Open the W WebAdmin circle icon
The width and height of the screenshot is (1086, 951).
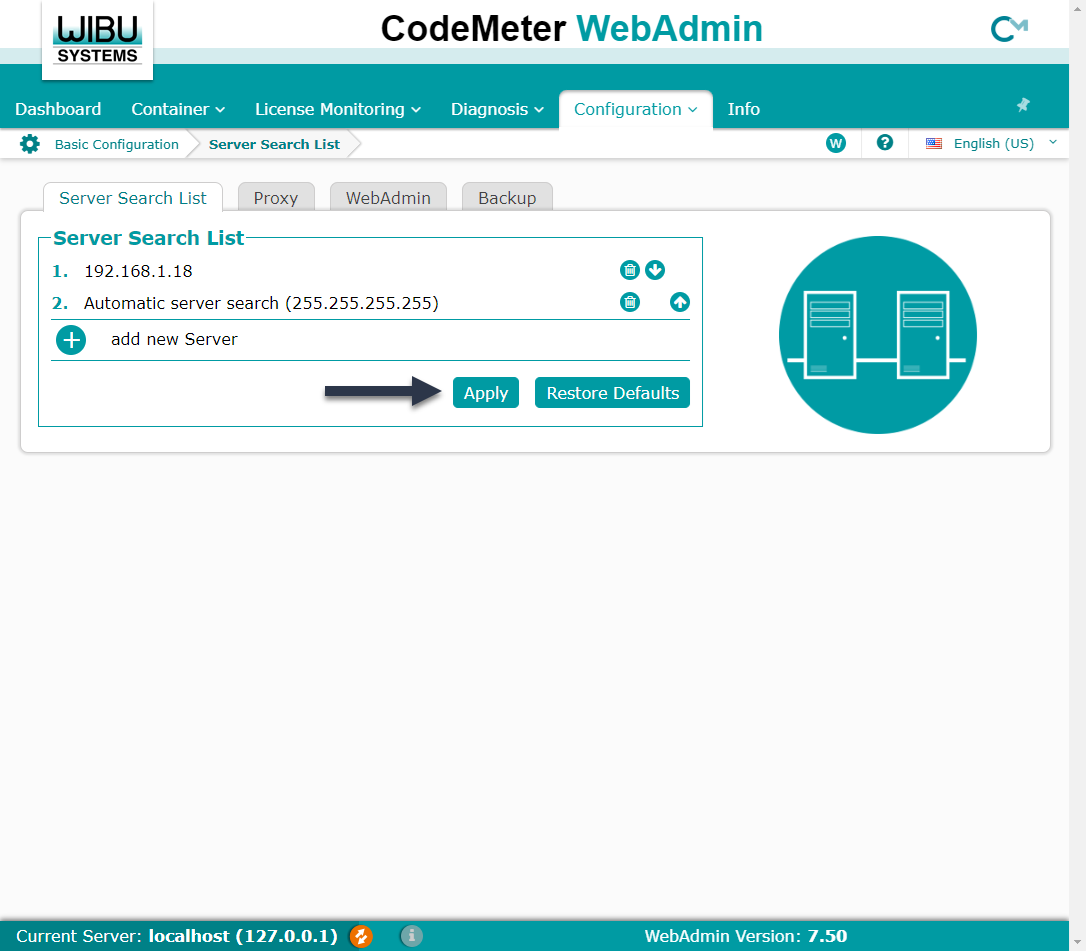pyautogui.click(x=836, y=143)
